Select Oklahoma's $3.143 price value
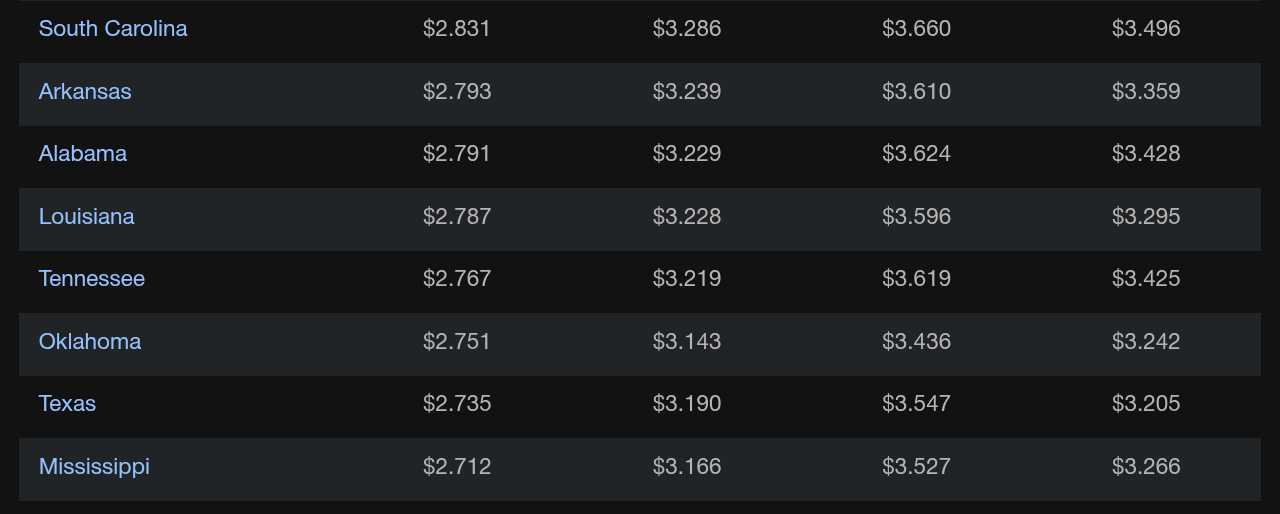 [x=687, y=342]
